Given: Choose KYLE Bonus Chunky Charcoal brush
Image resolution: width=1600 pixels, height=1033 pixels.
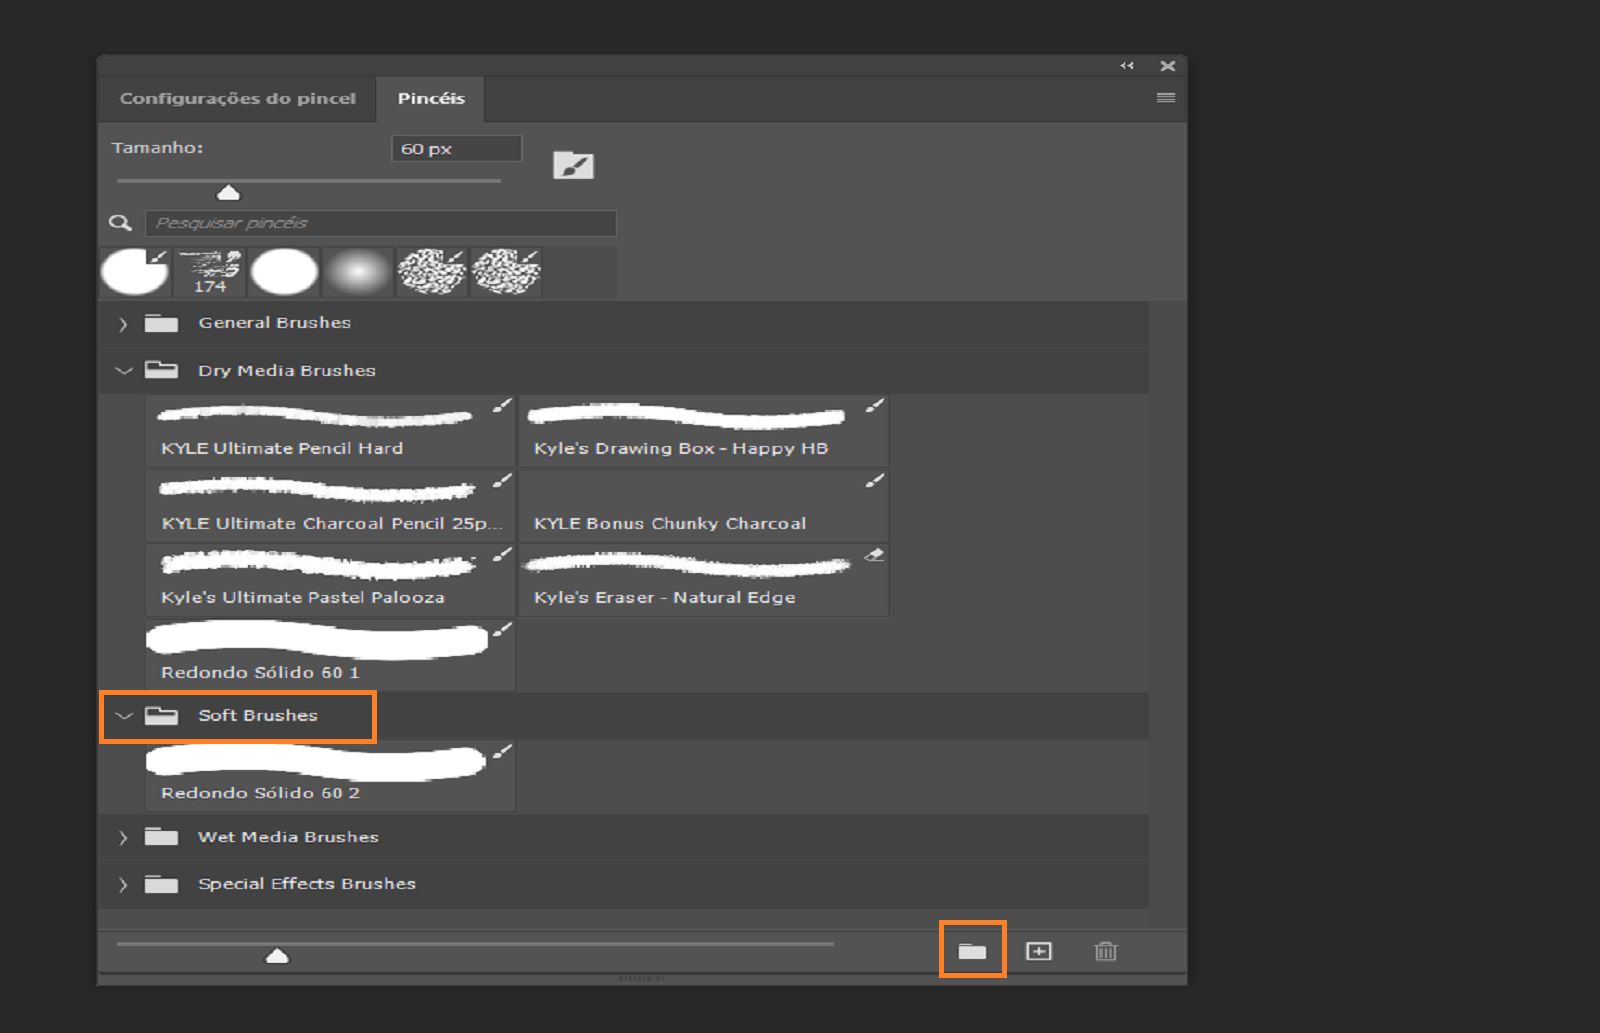Looking at the screenshot, I should pyautogui.click(x=703, y=506).
